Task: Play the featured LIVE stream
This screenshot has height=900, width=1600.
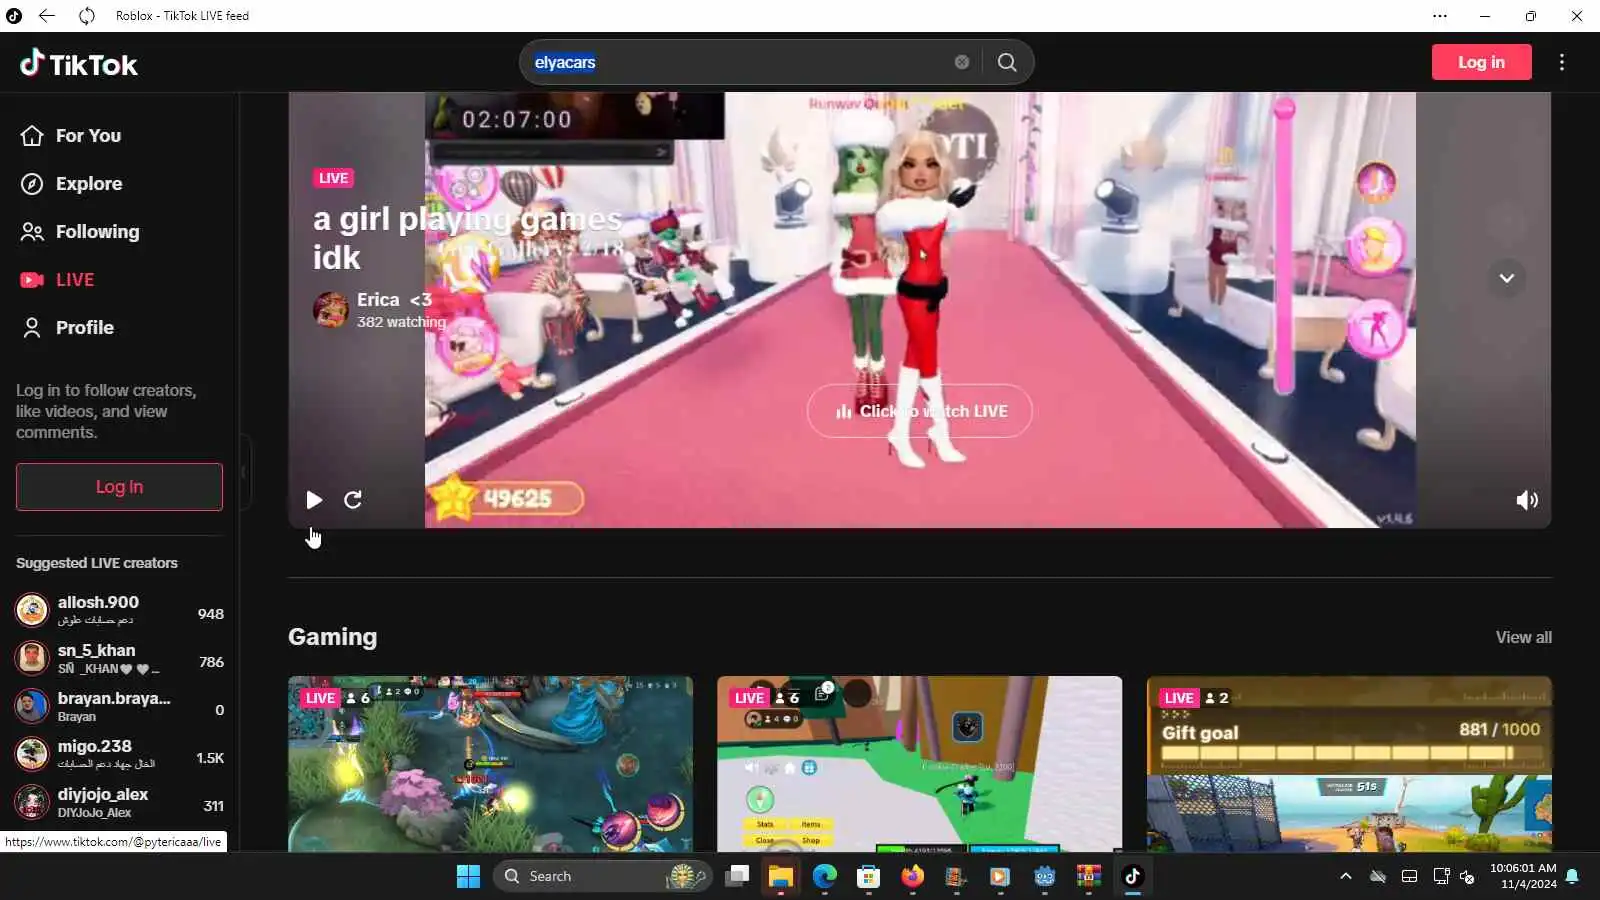Action: point(314,500)
